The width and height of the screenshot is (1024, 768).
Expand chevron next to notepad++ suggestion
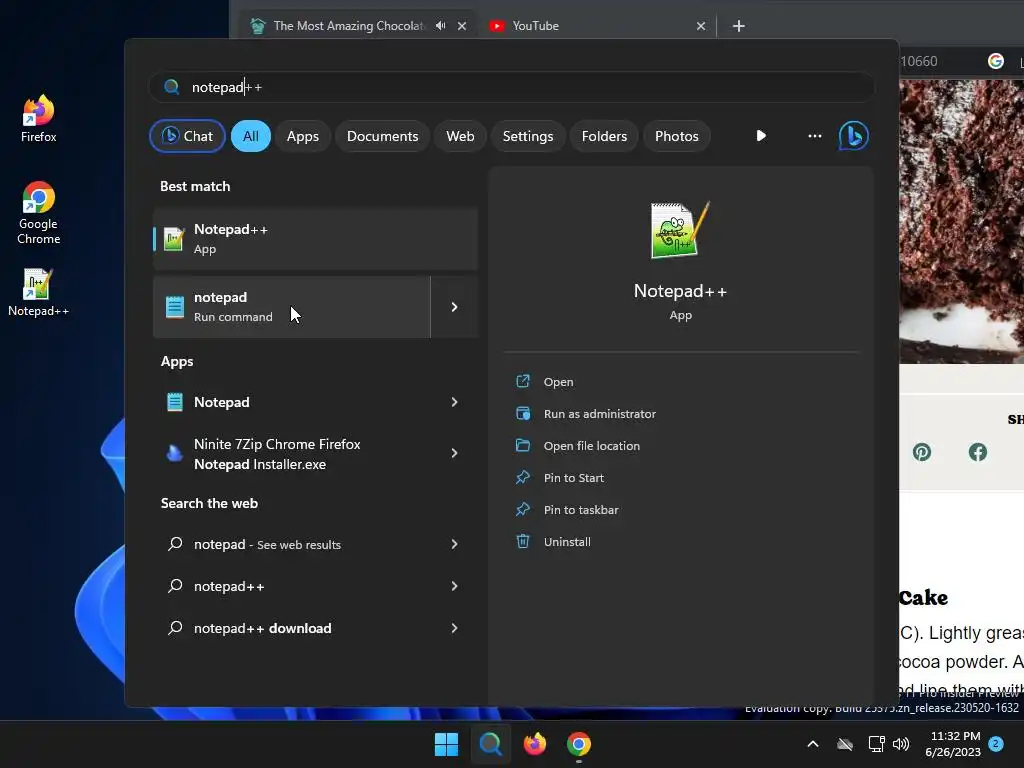point(455,586)
